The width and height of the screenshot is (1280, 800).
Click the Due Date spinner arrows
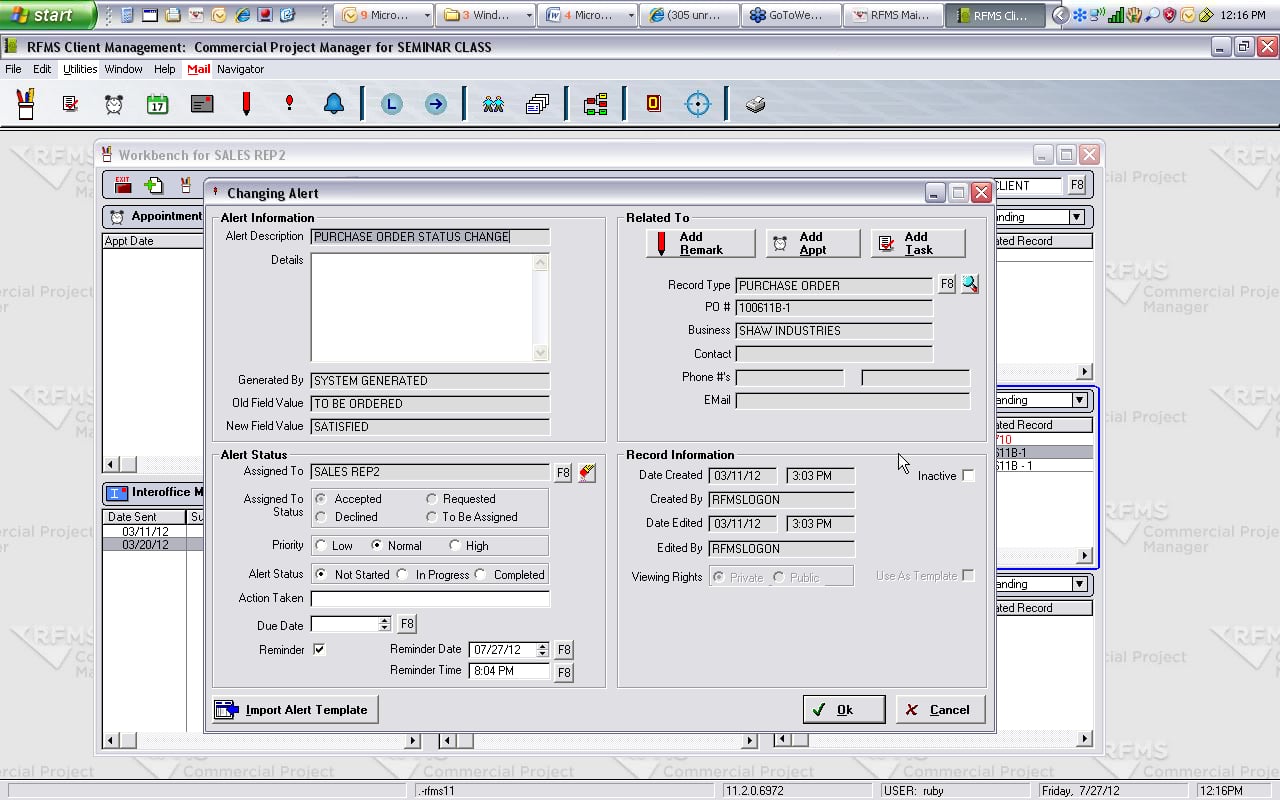pos(384,624)
